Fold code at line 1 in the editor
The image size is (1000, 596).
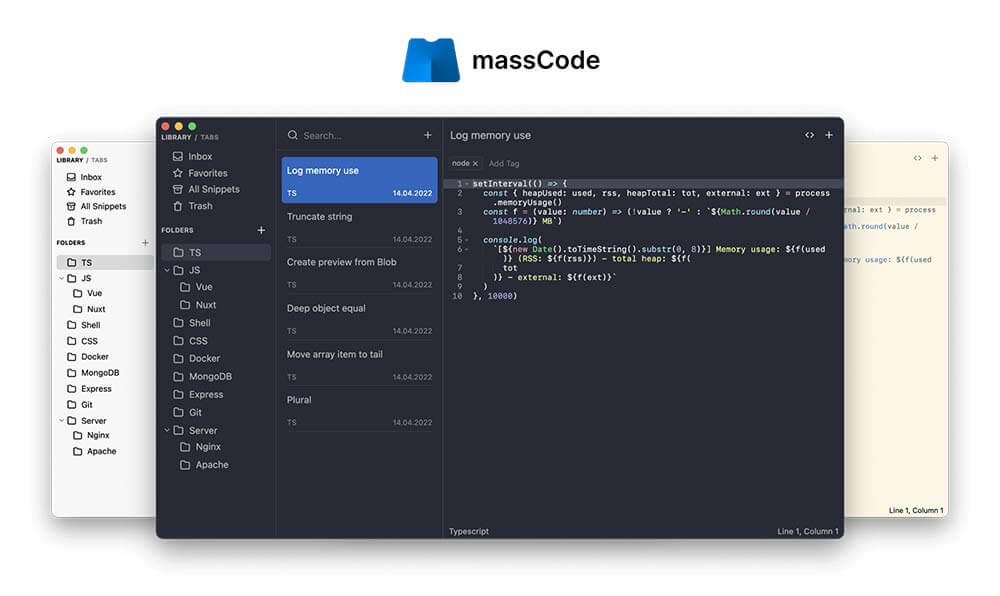(467, 184)
